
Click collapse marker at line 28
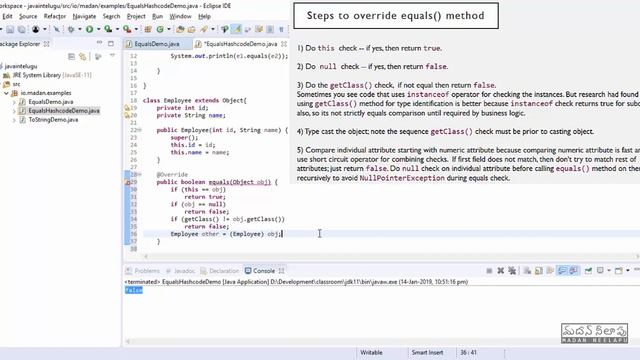pos(140,175)
